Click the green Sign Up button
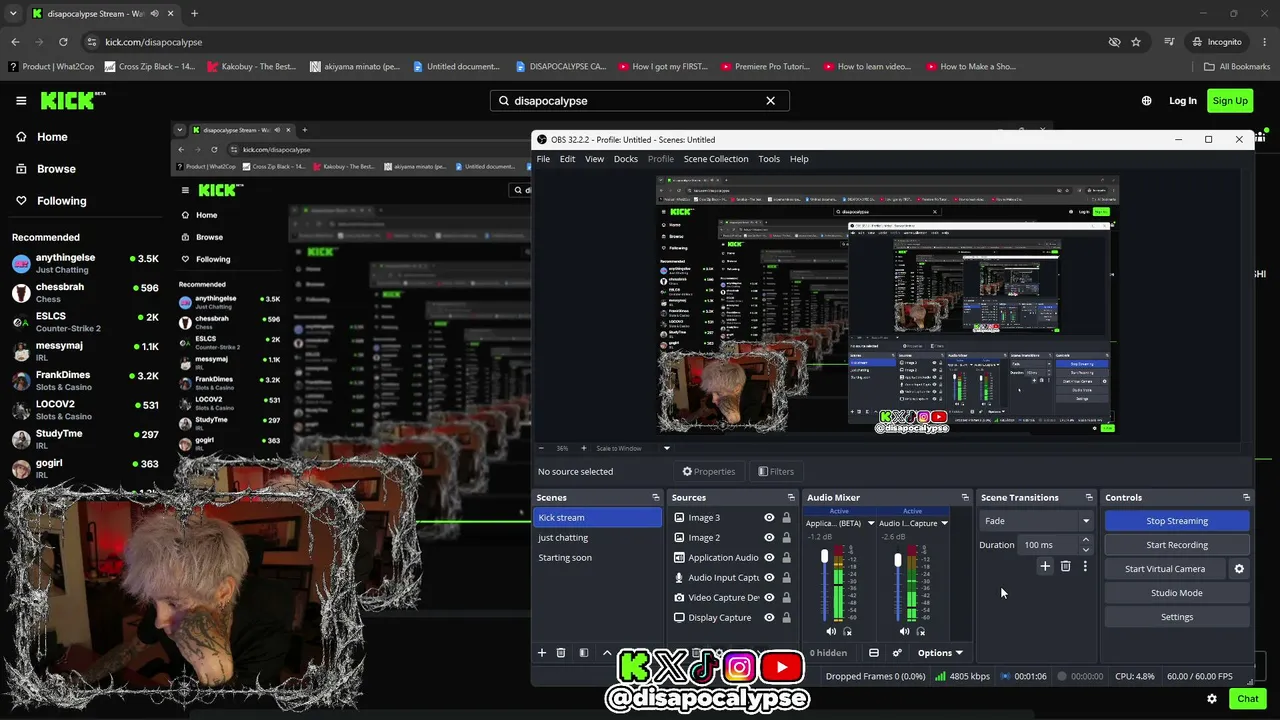Screen dimensions: 1280x720 click(x=1230, y=100)
